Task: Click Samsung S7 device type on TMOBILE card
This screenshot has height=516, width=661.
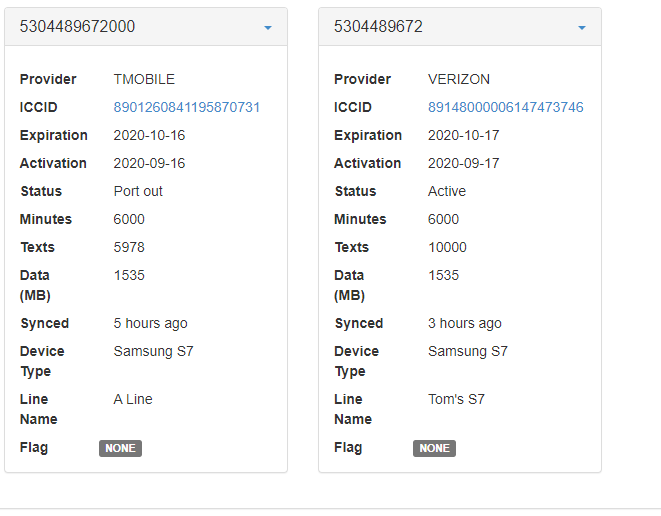Action: tap(153, 351)
